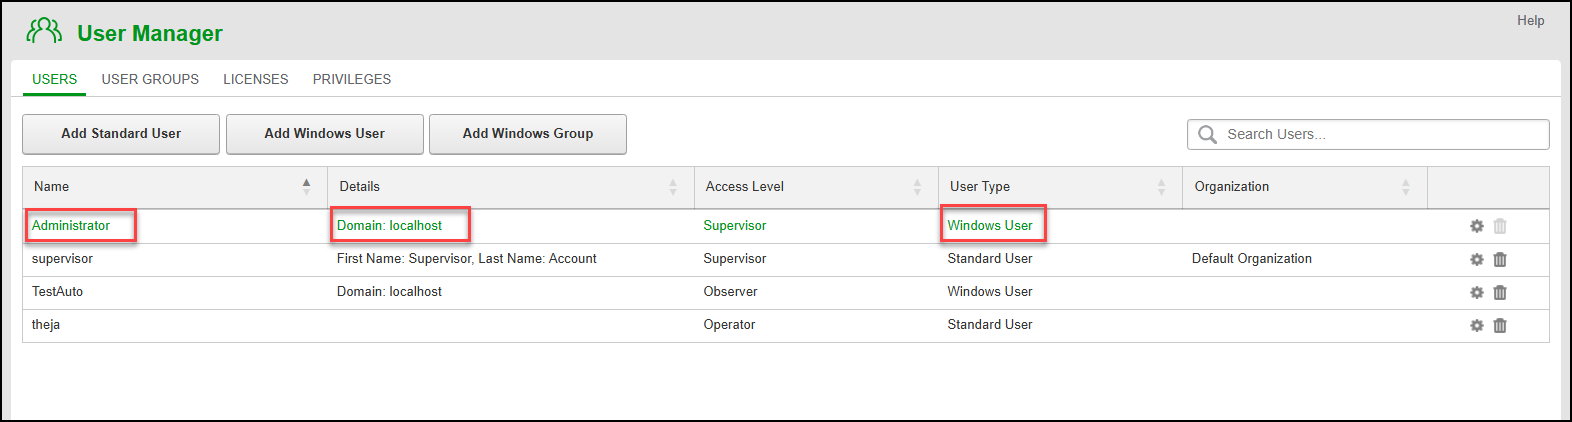The image size is (1572, 422).
Task: Delete TestAuto user with trash icon
Action: coord(1500,292)
